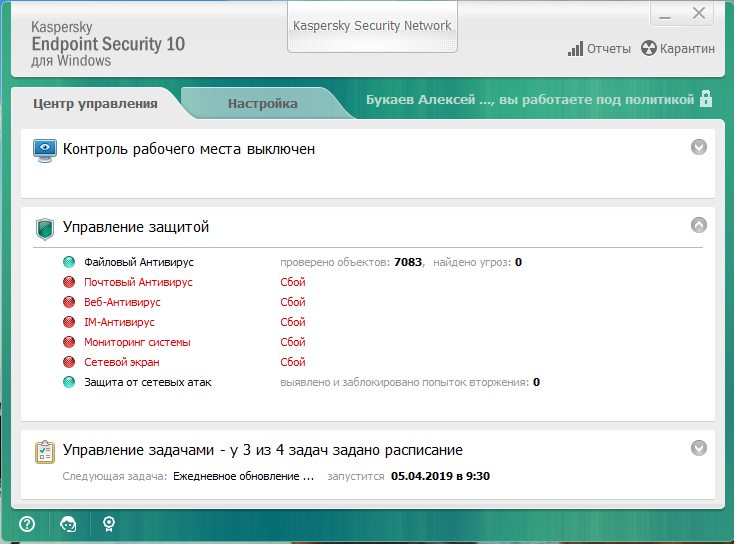
Task: Click the Сетевой экран red status indicator
Action: (x=69, y=362)
